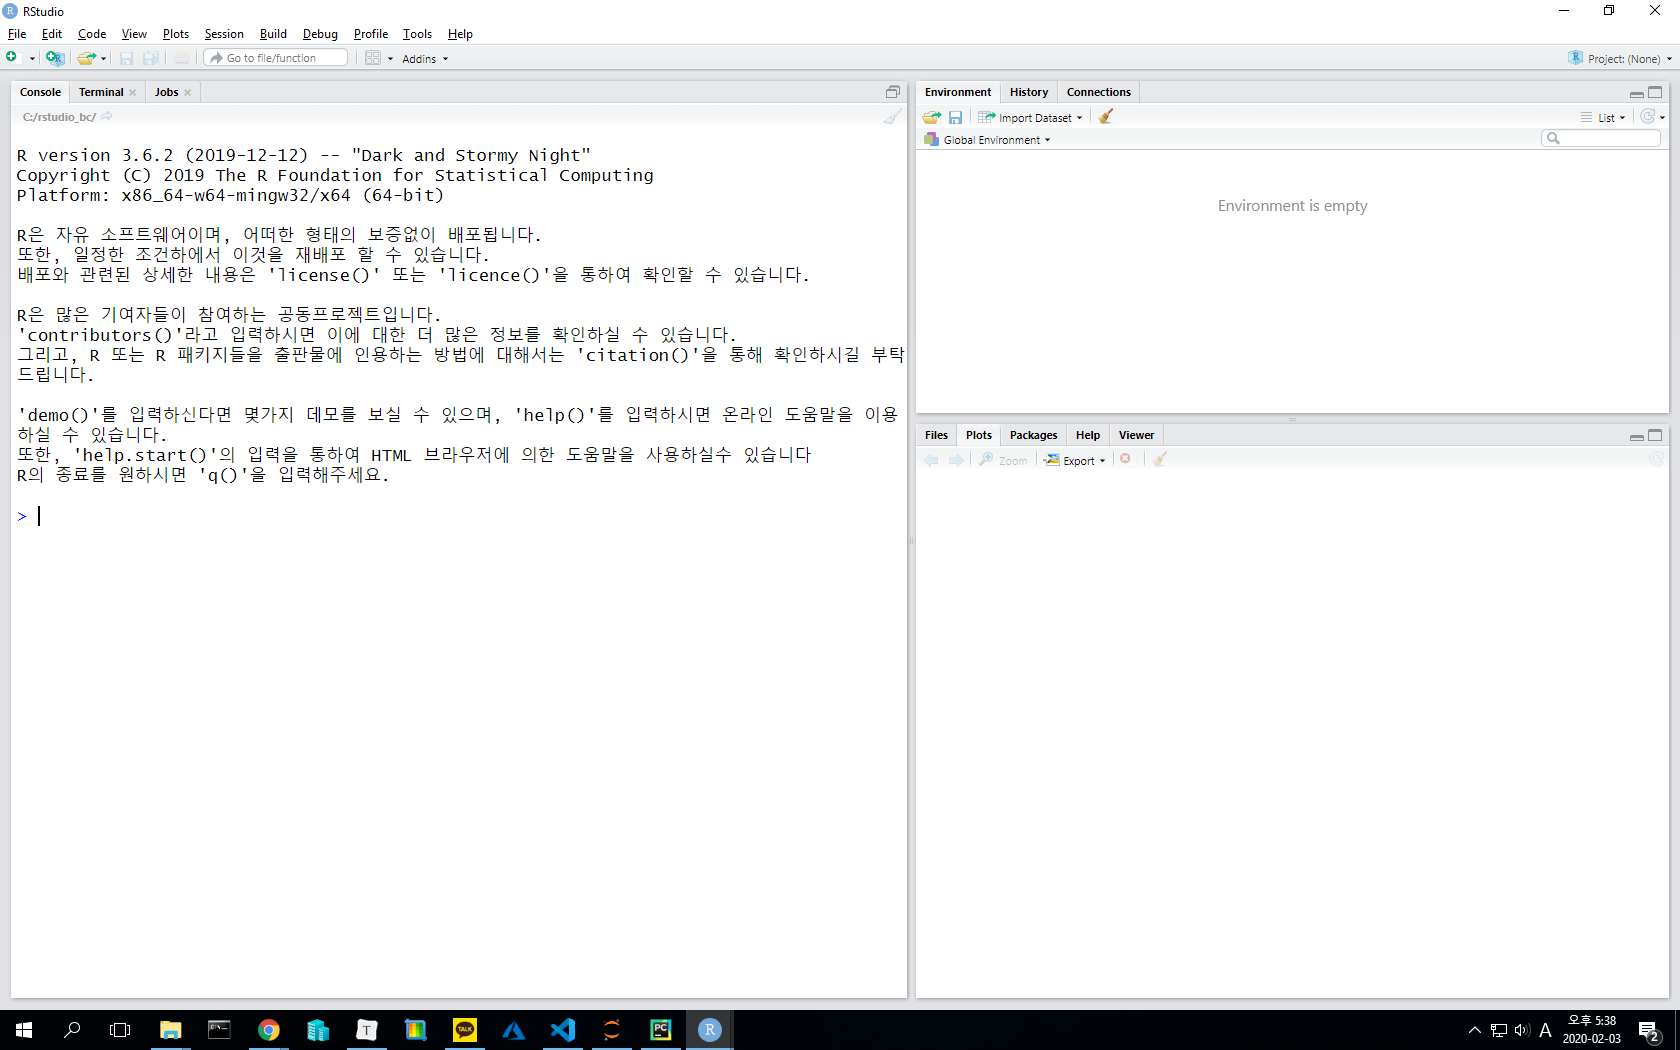The width and height of the screenshot is (1680, 1050).
Task: Click the Print document icon
Action: 182,58
